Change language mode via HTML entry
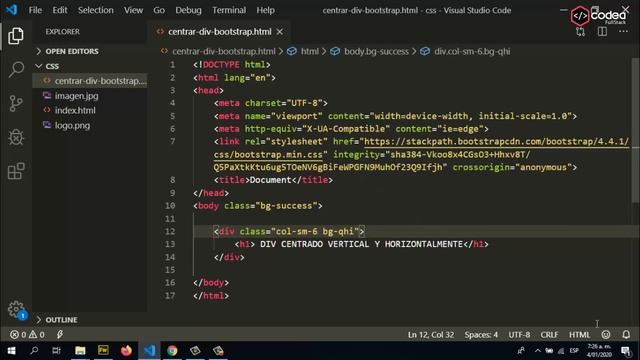This screenshot has width=640, height=360. click(579, 335)
